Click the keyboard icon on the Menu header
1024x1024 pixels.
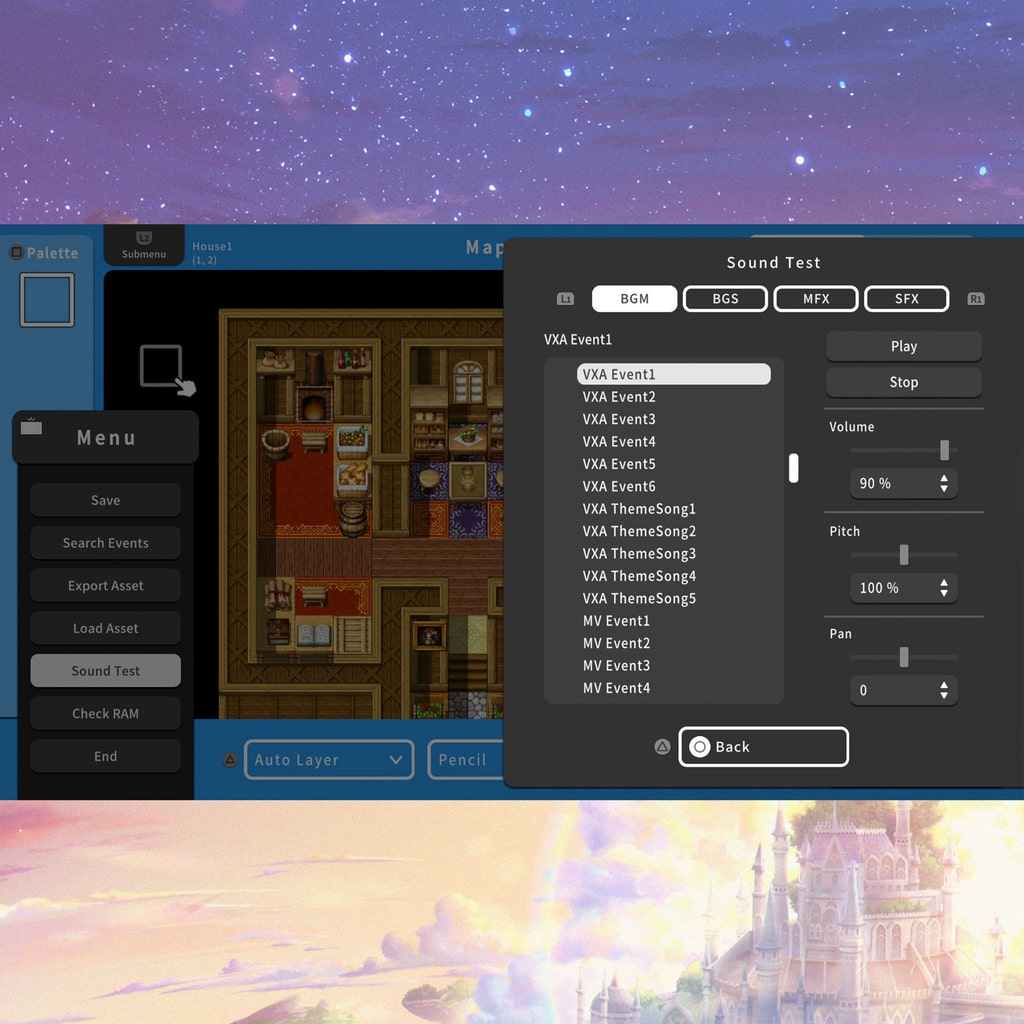tap(31, 427)
